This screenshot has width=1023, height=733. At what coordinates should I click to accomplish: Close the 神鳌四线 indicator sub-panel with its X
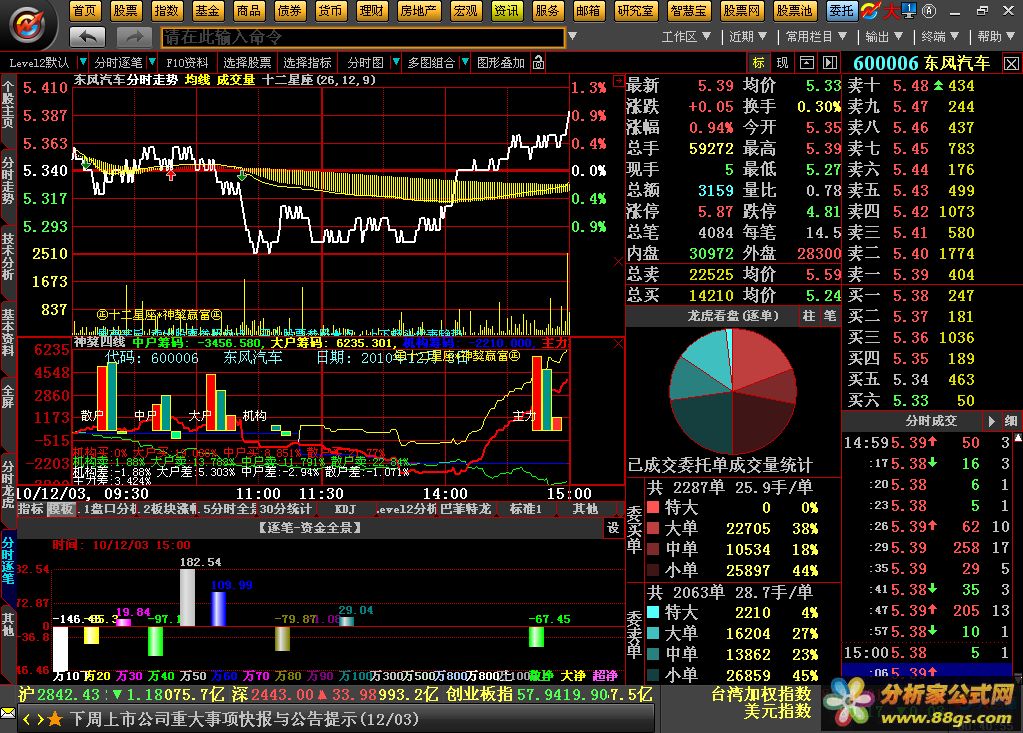point(618,344)
